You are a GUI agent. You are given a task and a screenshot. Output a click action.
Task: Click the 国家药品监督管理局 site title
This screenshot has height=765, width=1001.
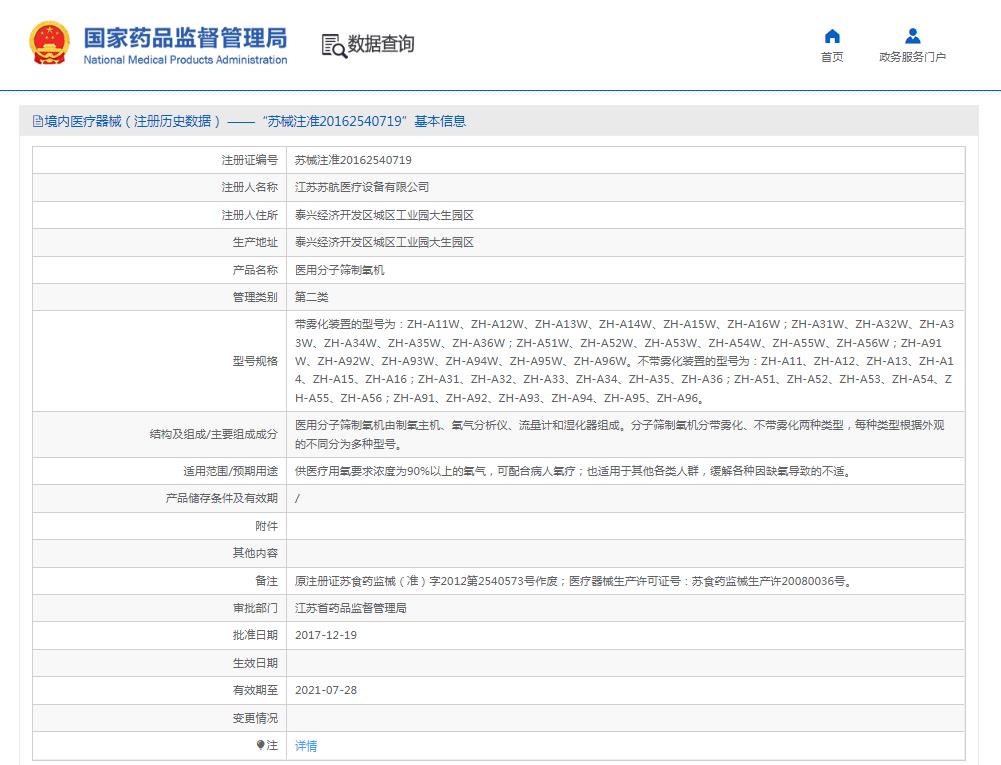185,37
